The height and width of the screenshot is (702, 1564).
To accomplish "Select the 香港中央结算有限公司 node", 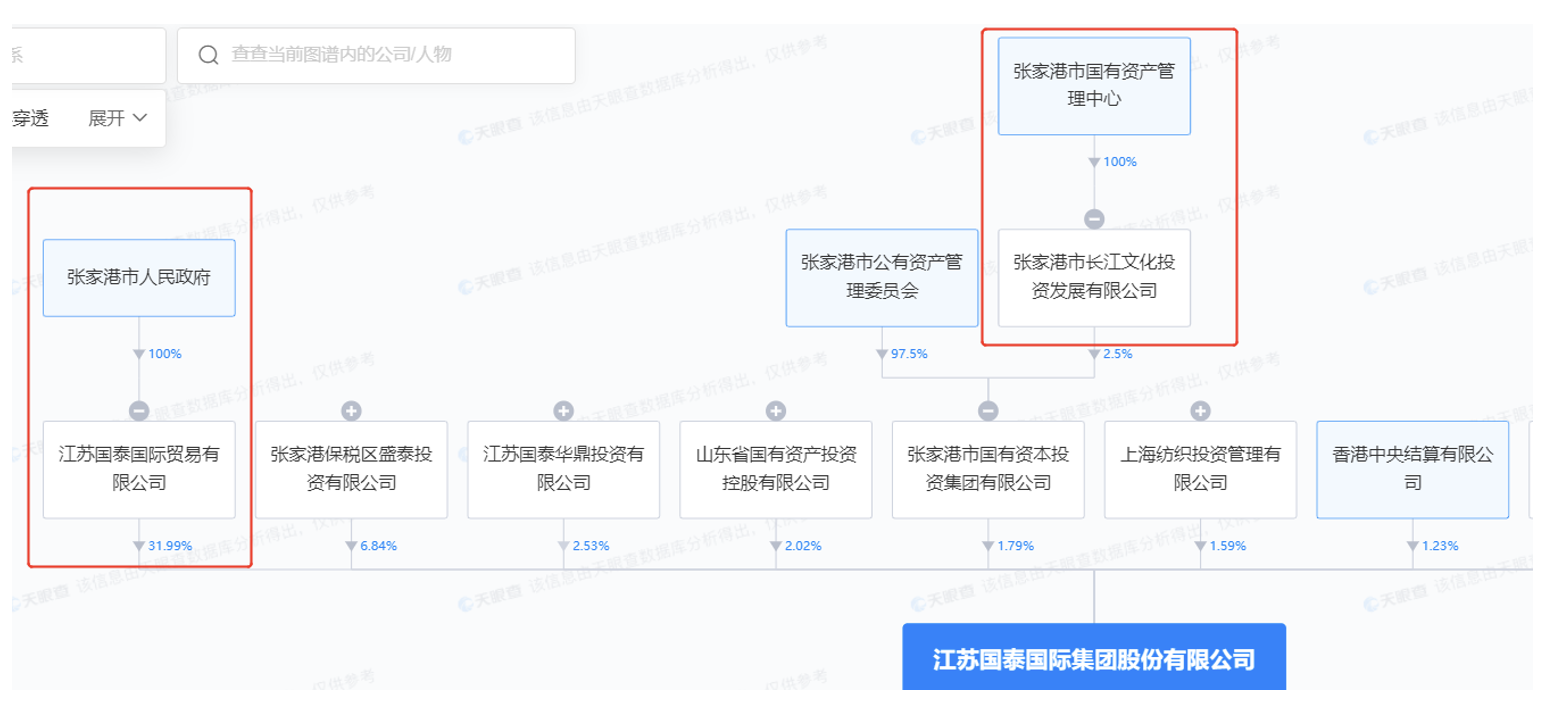I will (x=1412, y=469).
